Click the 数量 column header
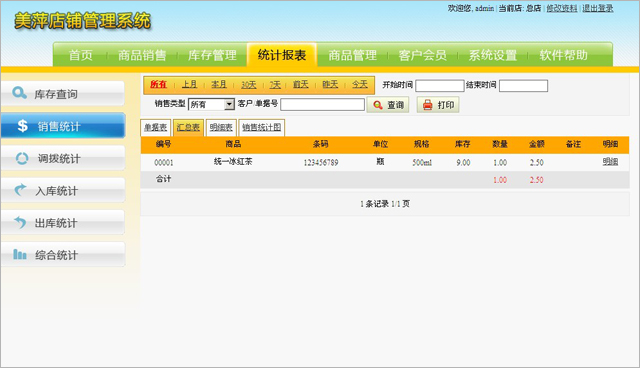 pos(500,144)
